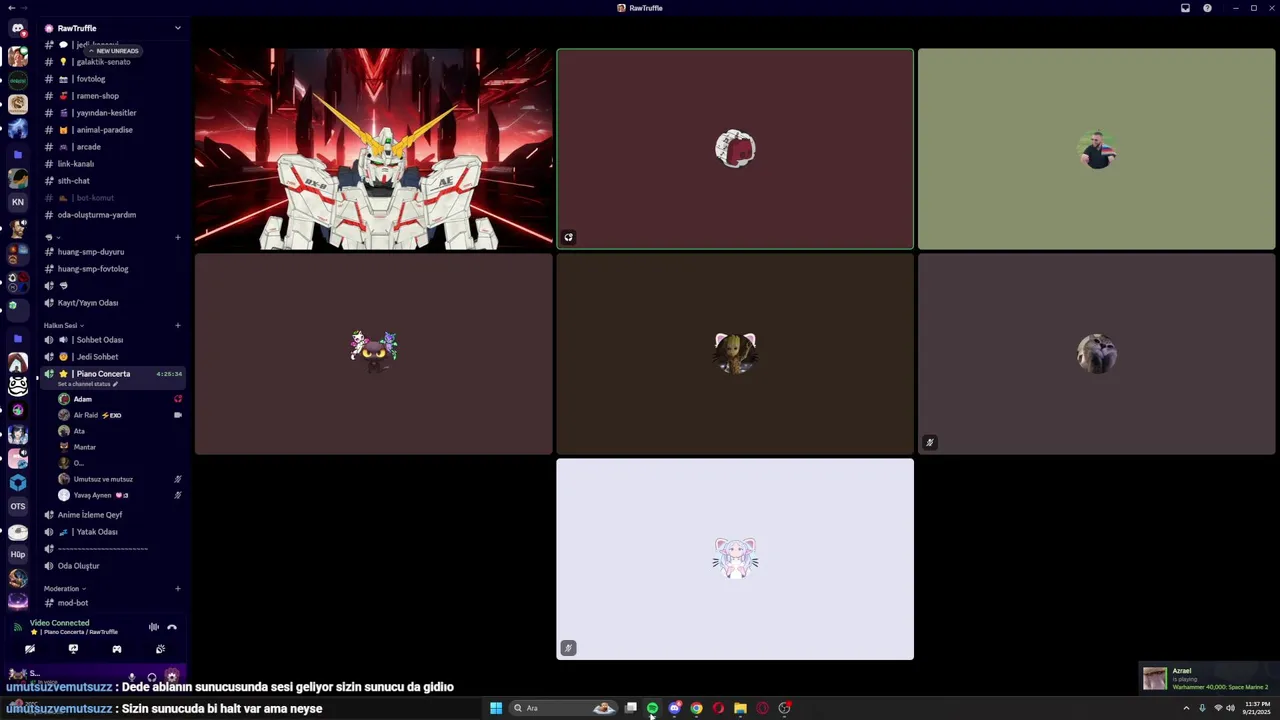Open the panda face server icon
1280x720 pixels.
pos(18,385)
